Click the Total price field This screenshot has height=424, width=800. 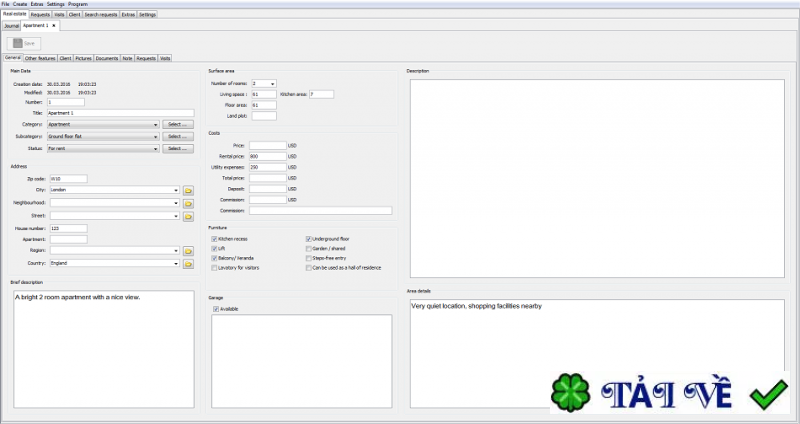268,179
